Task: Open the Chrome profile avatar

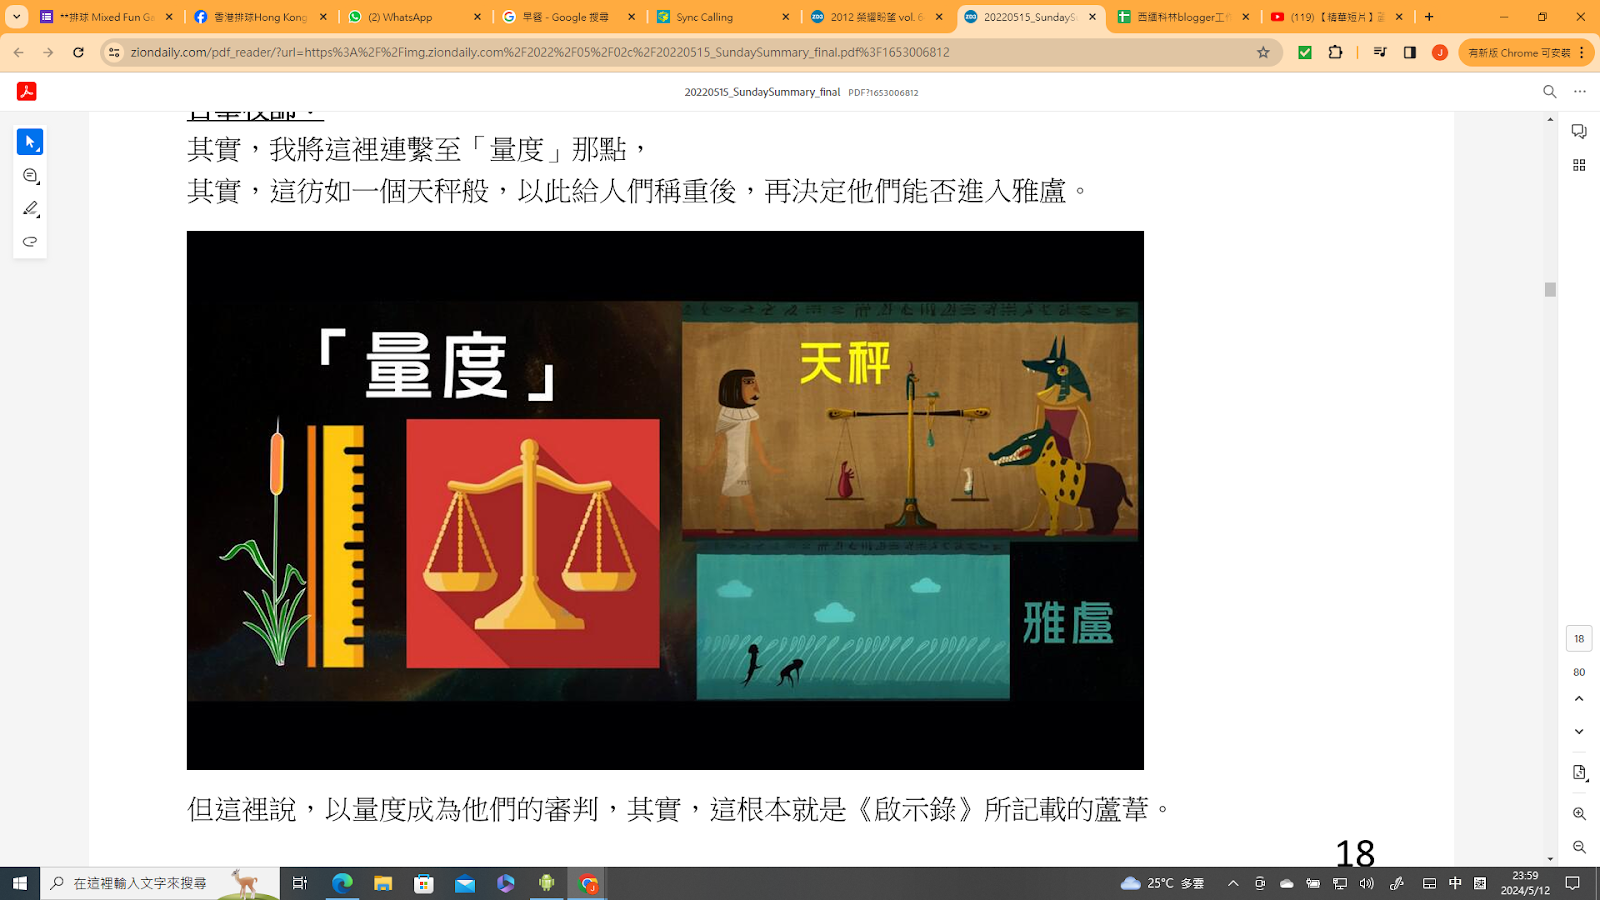Action: point(1440,52)
